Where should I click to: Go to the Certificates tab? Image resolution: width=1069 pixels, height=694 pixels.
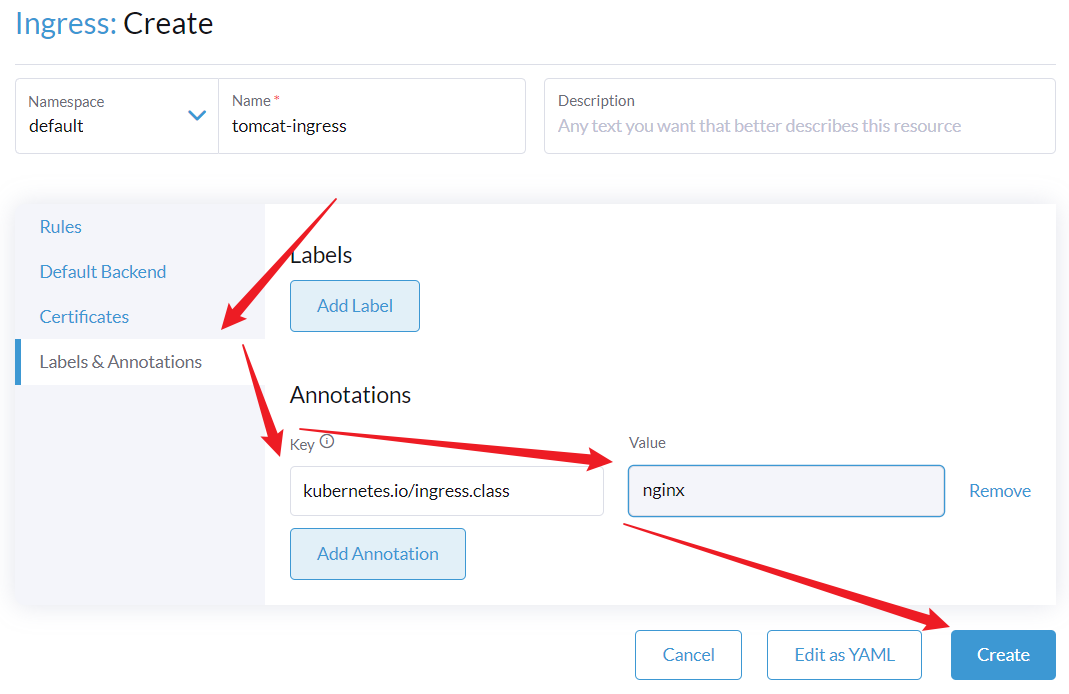click(84, 317)
